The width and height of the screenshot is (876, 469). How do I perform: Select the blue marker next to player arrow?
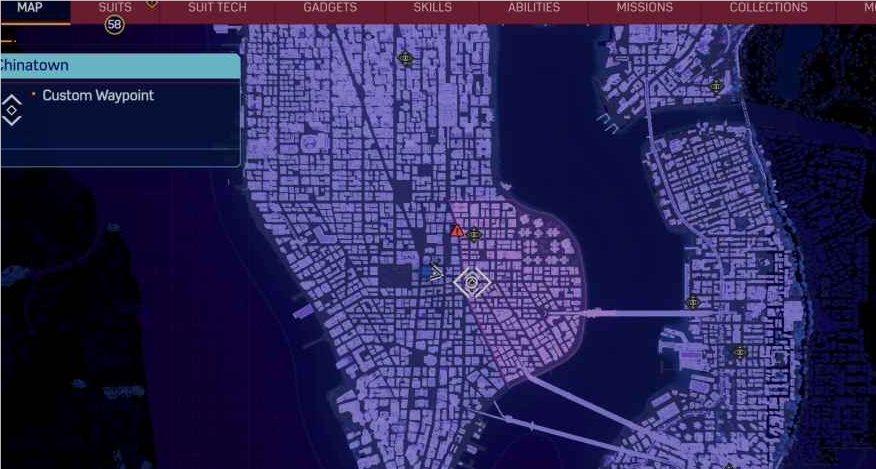coord(425,272)
